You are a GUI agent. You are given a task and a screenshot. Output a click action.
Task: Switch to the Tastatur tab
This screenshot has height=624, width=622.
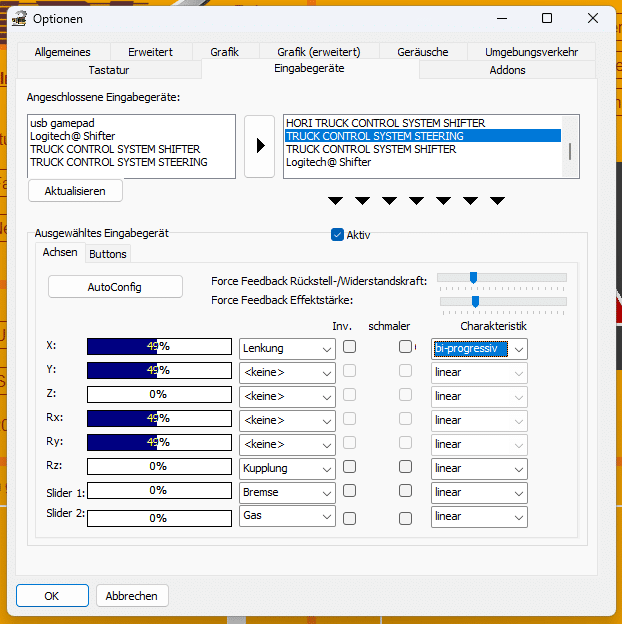(x=109, y=70)
